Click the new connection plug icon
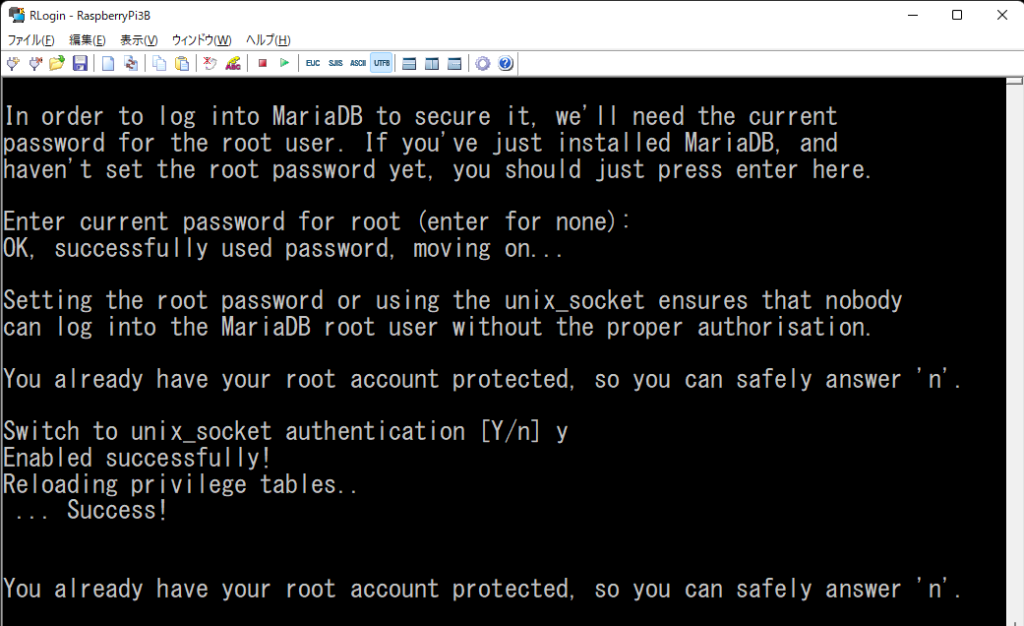The width and height of the screenshot is (1024, 626). [x=13, y=63]
